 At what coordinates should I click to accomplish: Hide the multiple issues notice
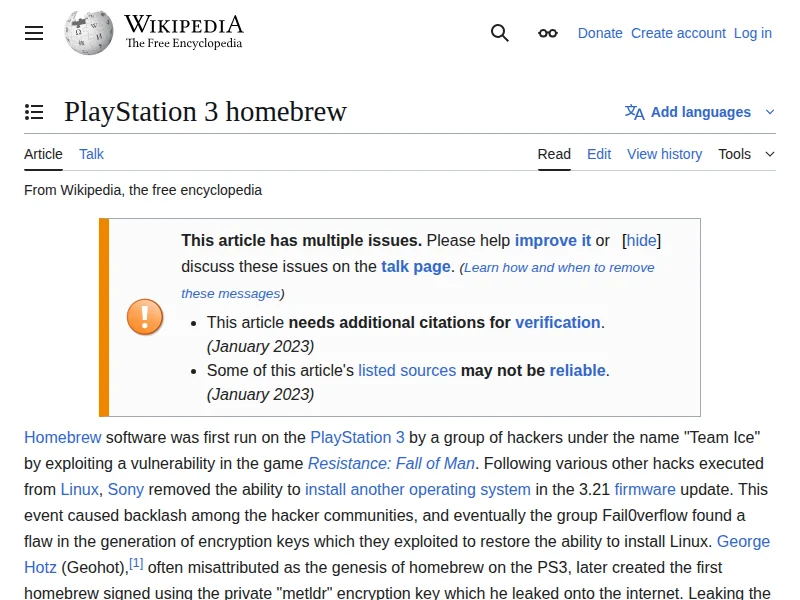(641, 240)
